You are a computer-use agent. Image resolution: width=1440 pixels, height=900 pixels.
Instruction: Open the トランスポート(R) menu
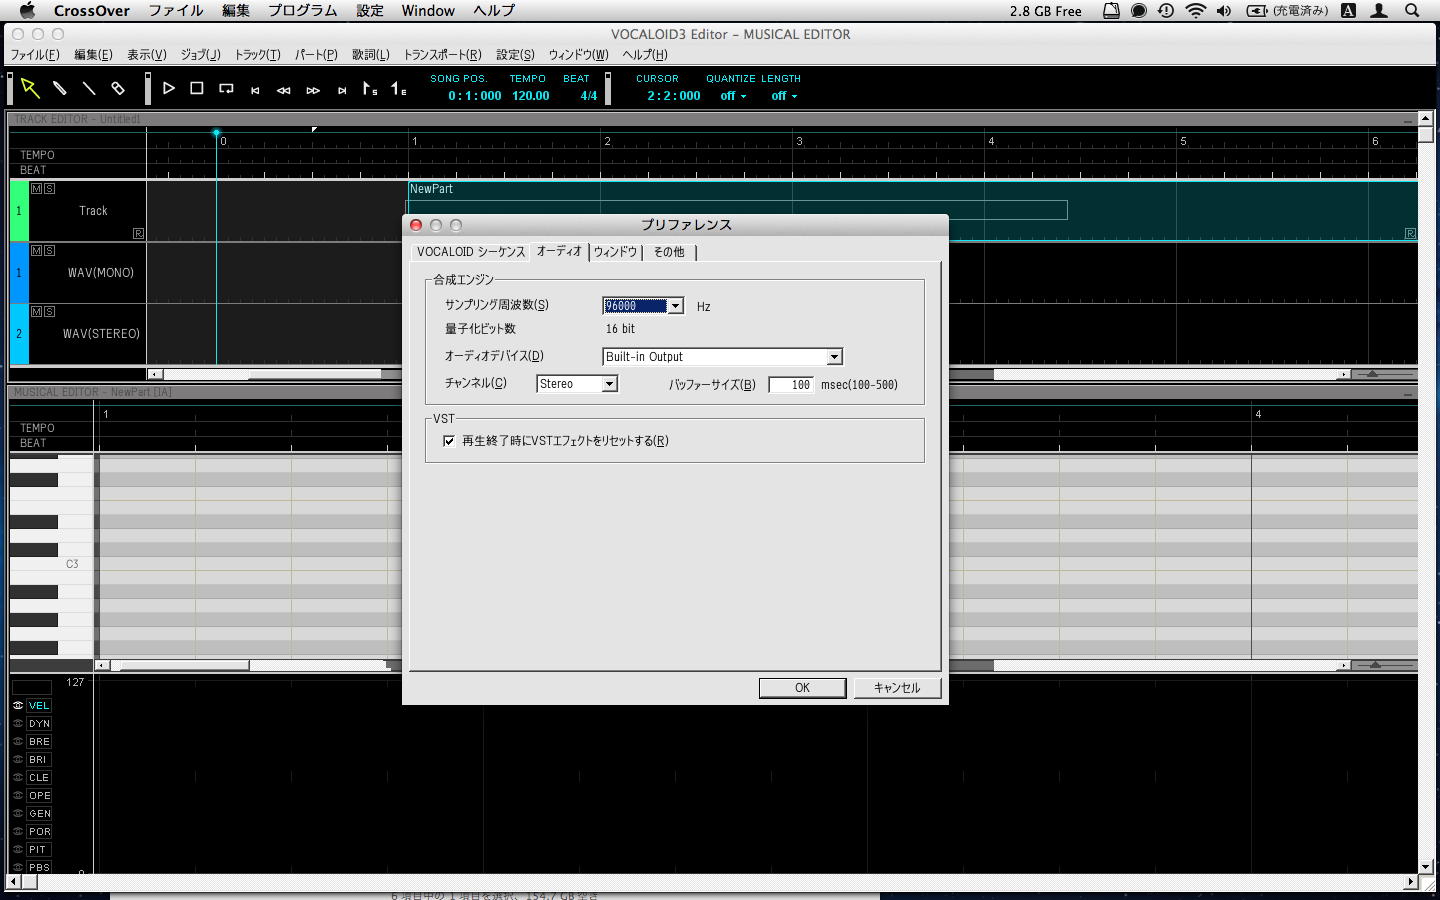click(x=442, y=55)
